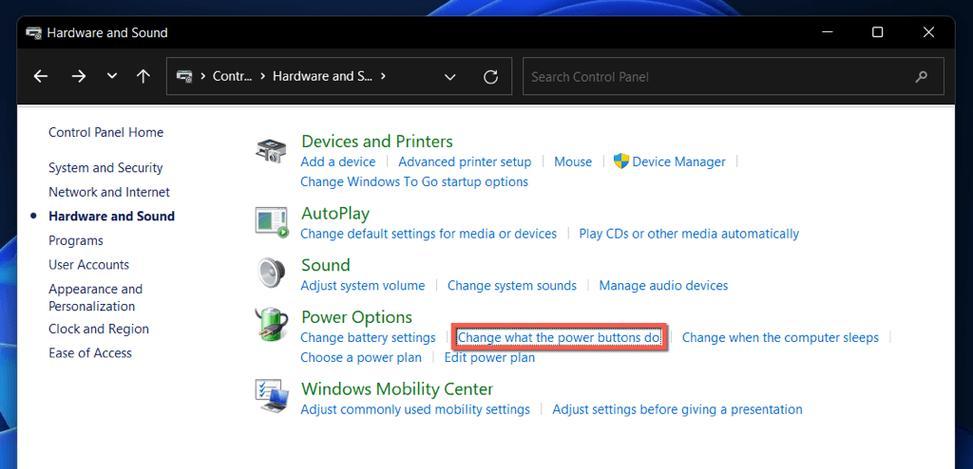Image resolution: width=973 pixels, height=469 pixels.
Task: Expand the chevron after 'Hardware and S...' breadcrumb
Action: coord(383,76)
